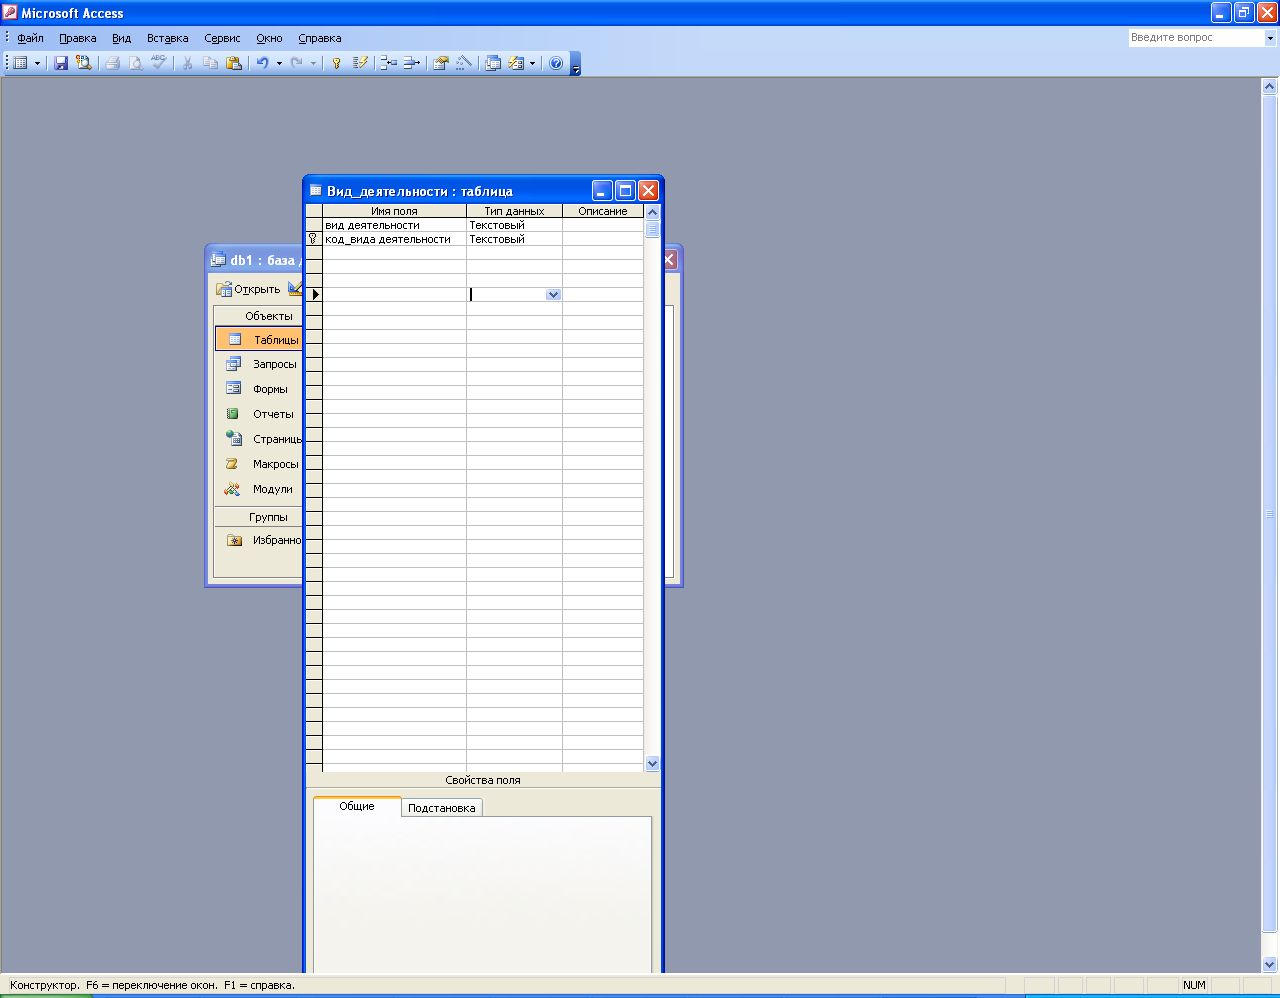Click the Объекты header bar in db1

259,316
